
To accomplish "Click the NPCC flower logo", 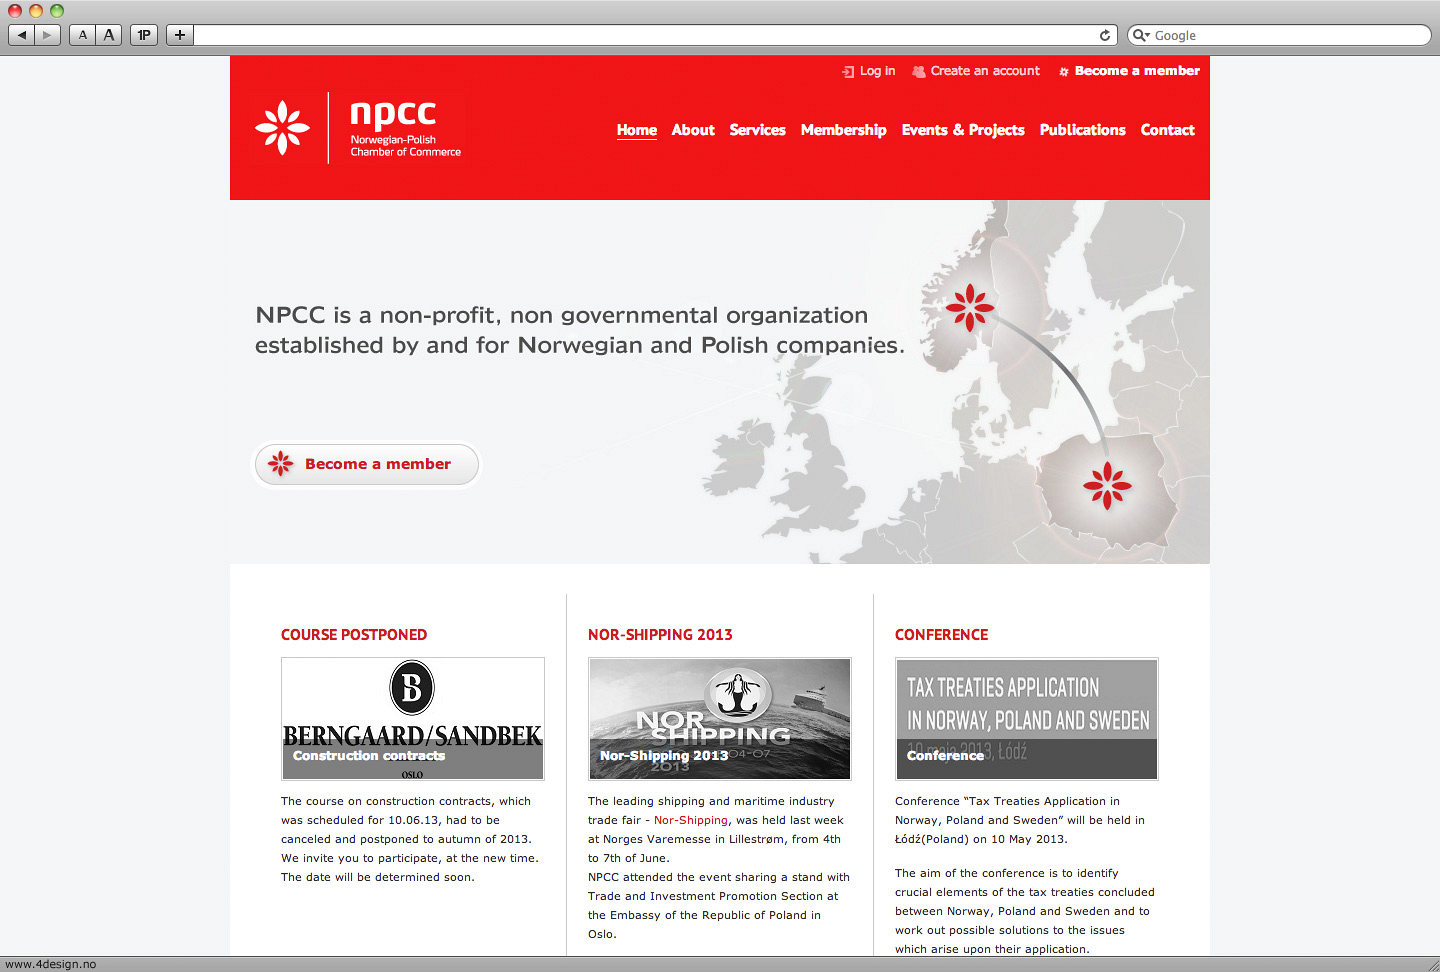I will [x=282, y=128].
